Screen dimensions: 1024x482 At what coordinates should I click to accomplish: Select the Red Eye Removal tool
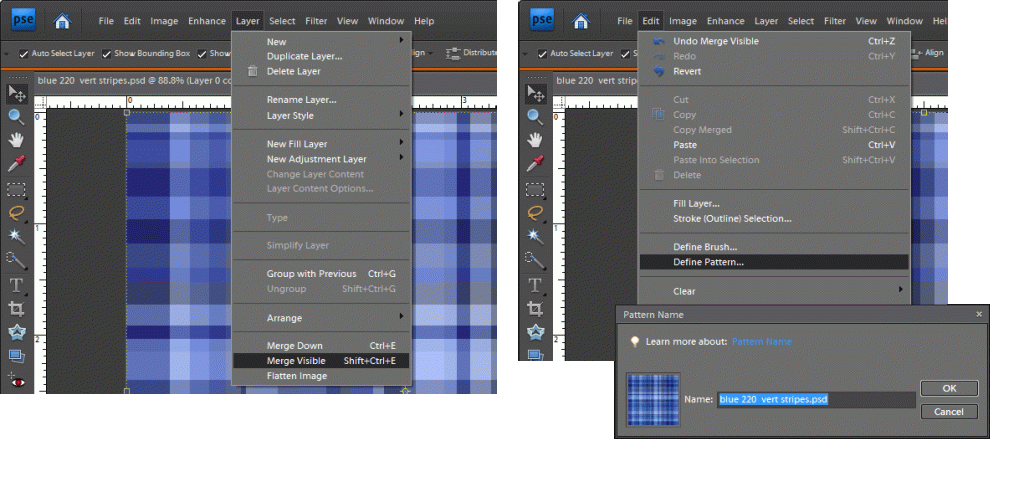tap(16, 380)
